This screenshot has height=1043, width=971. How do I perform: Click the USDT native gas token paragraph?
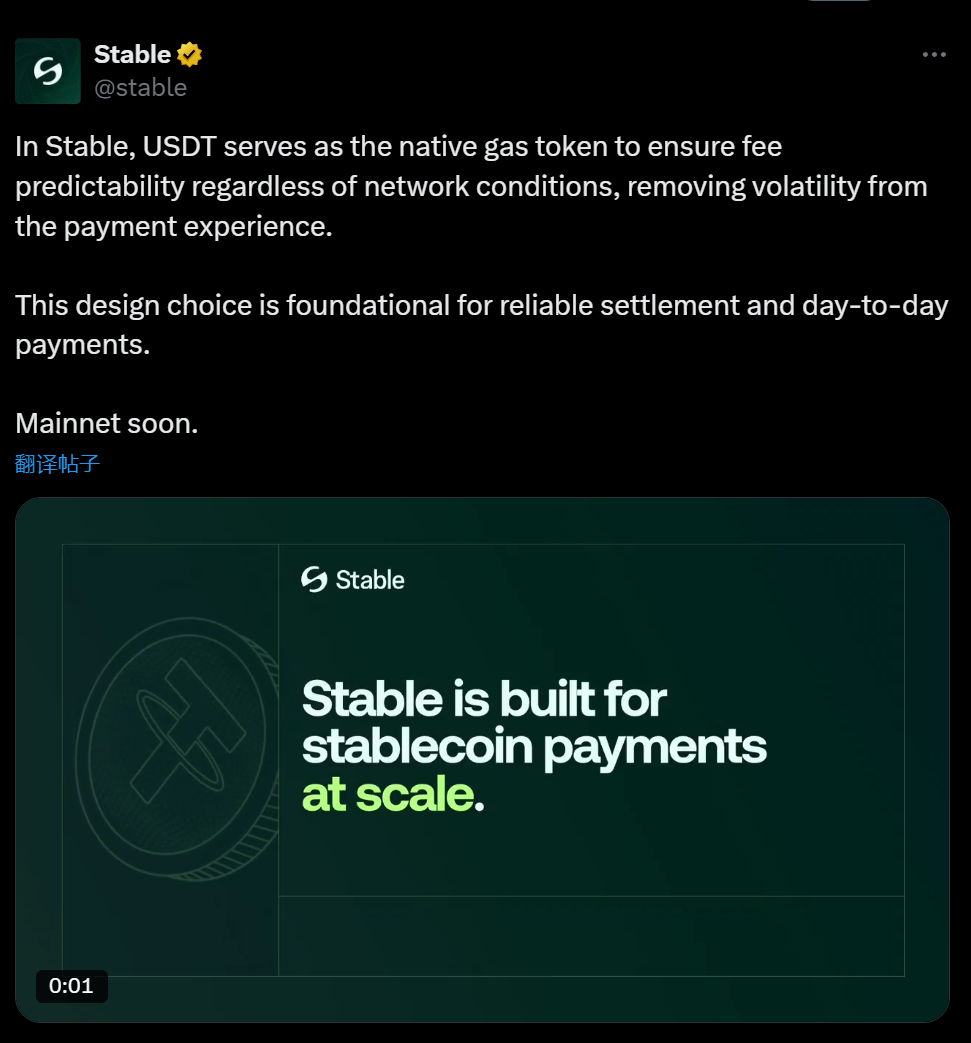point(398,147)
